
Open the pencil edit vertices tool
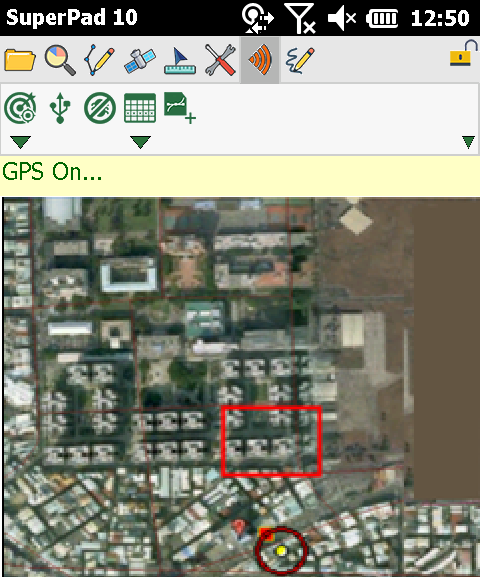pos(99,60)
